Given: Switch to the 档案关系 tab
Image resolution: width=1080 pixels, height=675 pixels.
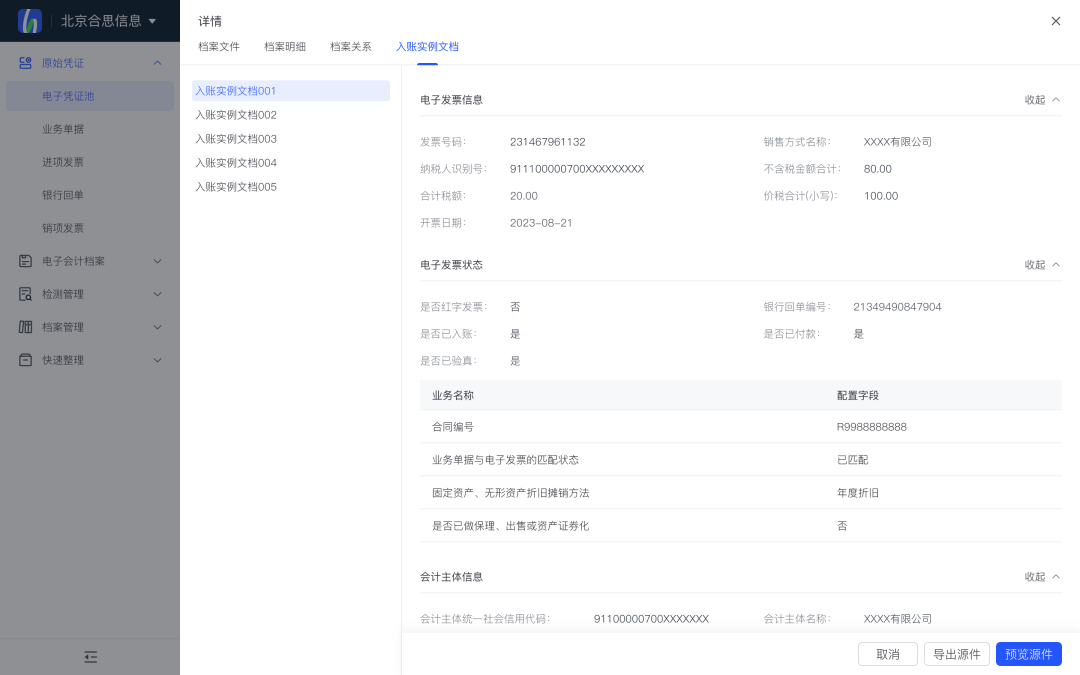Looking at the screenshot, I should tap(351, 47).
